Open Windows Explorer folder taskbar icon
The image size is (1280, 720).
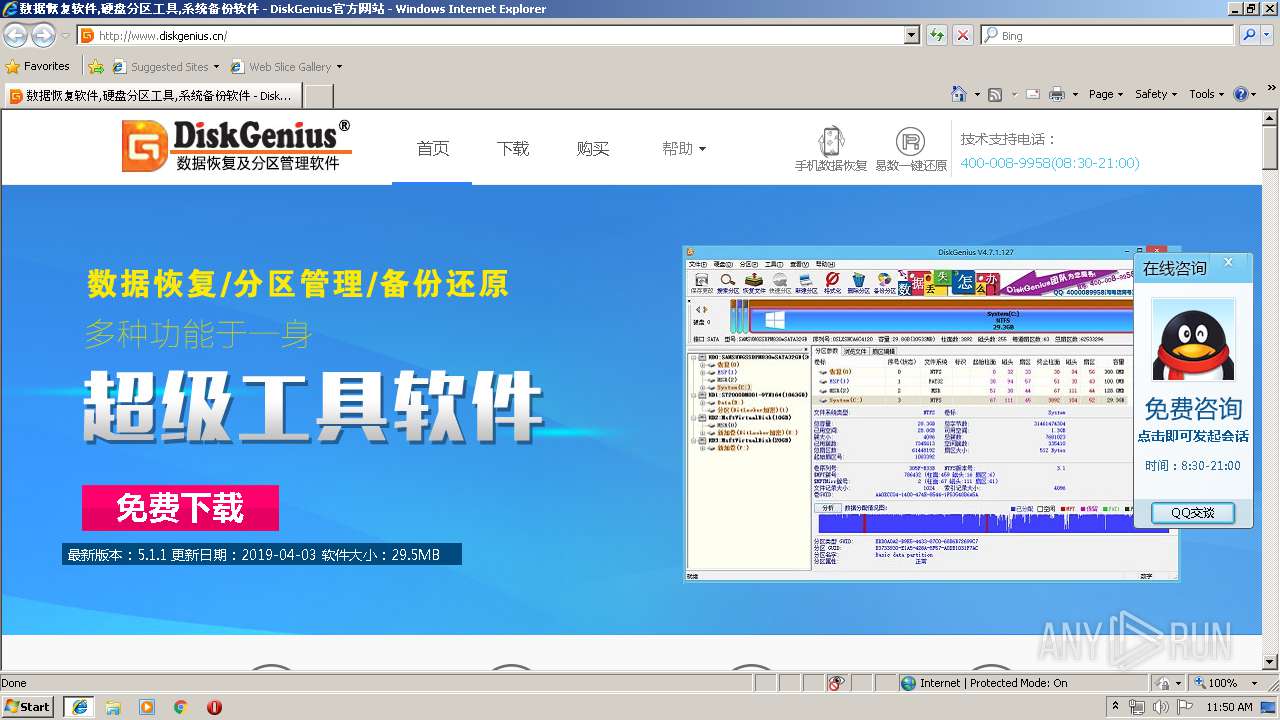113,707
